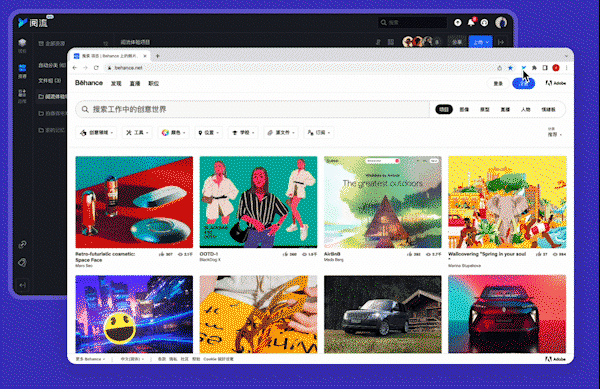The image size is (600, 389).
Task: Click the link icon in the dark sidebar
Action: coord(22,244)
